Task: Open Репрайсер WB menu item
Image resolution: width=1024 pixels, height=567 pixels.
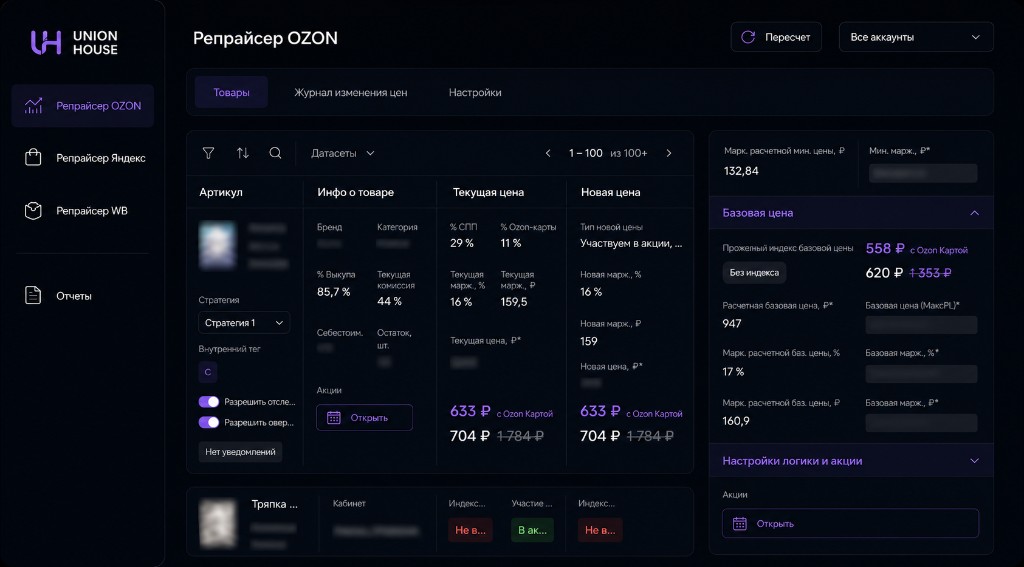Action: tap(83, 210)
